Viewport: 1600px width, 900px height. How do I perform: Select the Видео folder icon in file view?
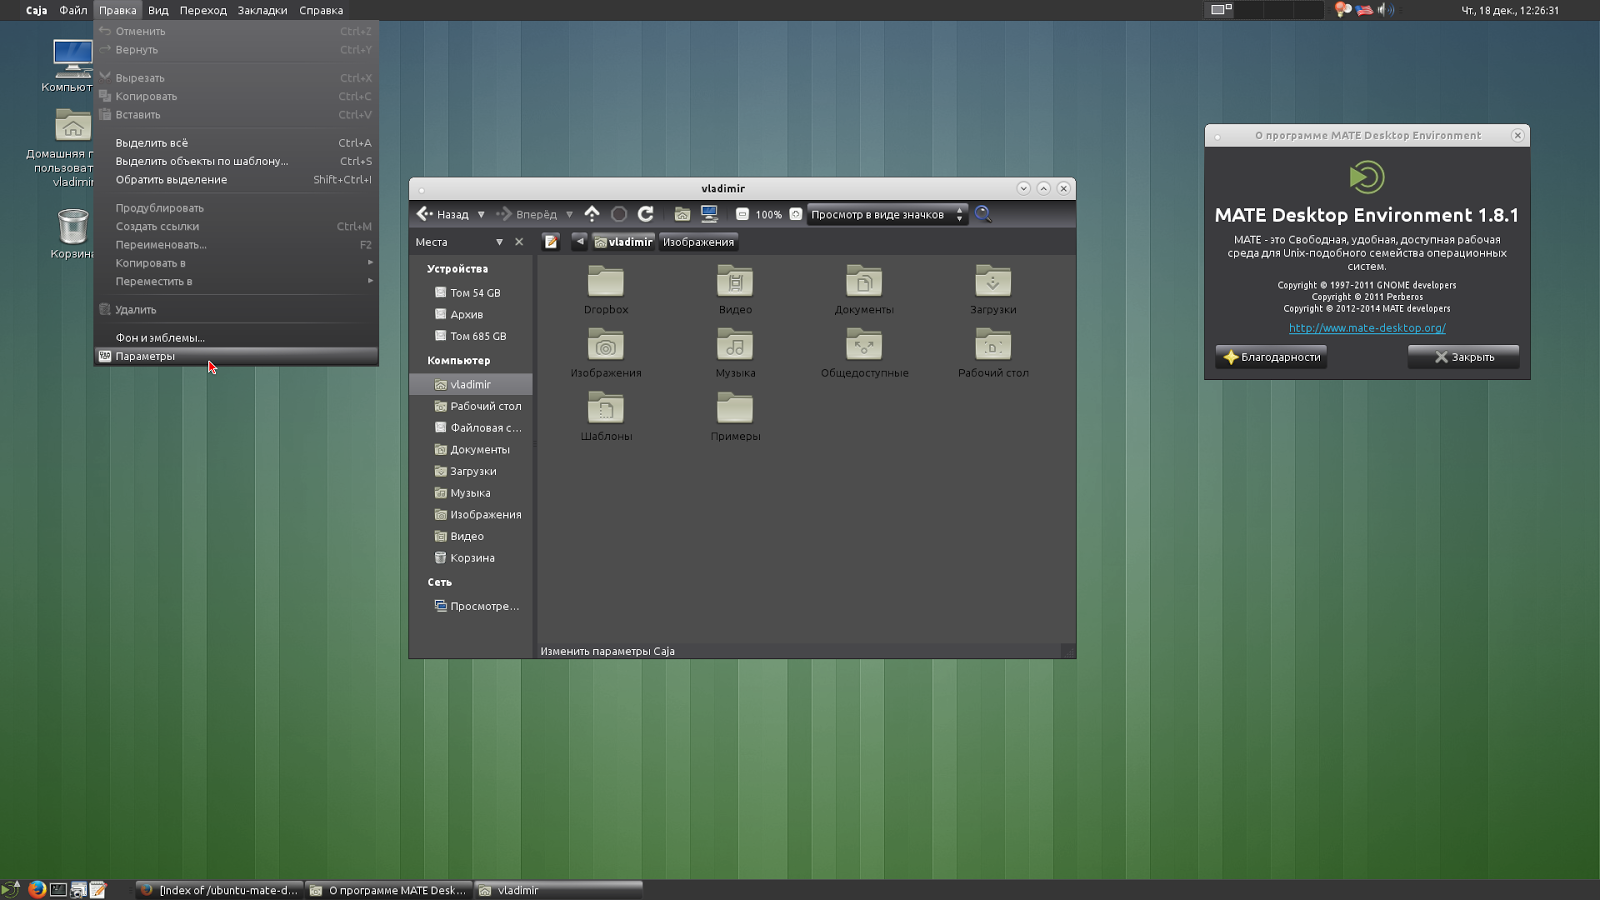(x=735, y=282)
